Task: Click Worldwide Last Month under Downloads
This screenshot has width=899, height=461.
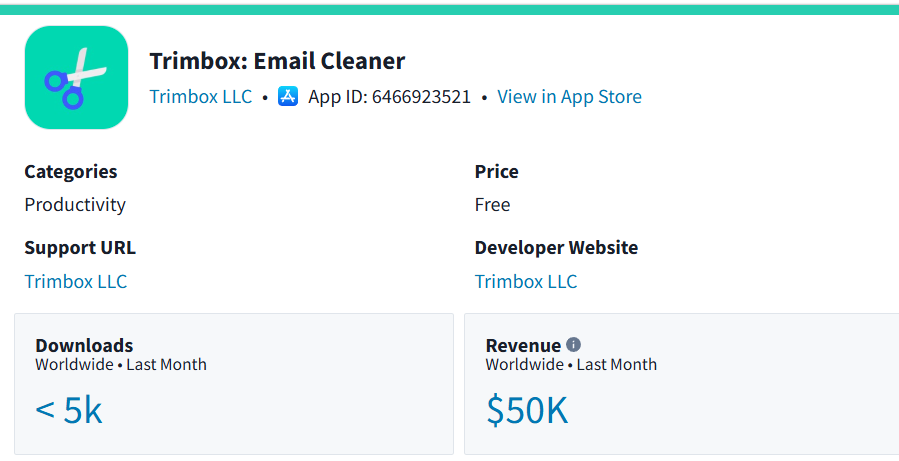Action: 121,365
